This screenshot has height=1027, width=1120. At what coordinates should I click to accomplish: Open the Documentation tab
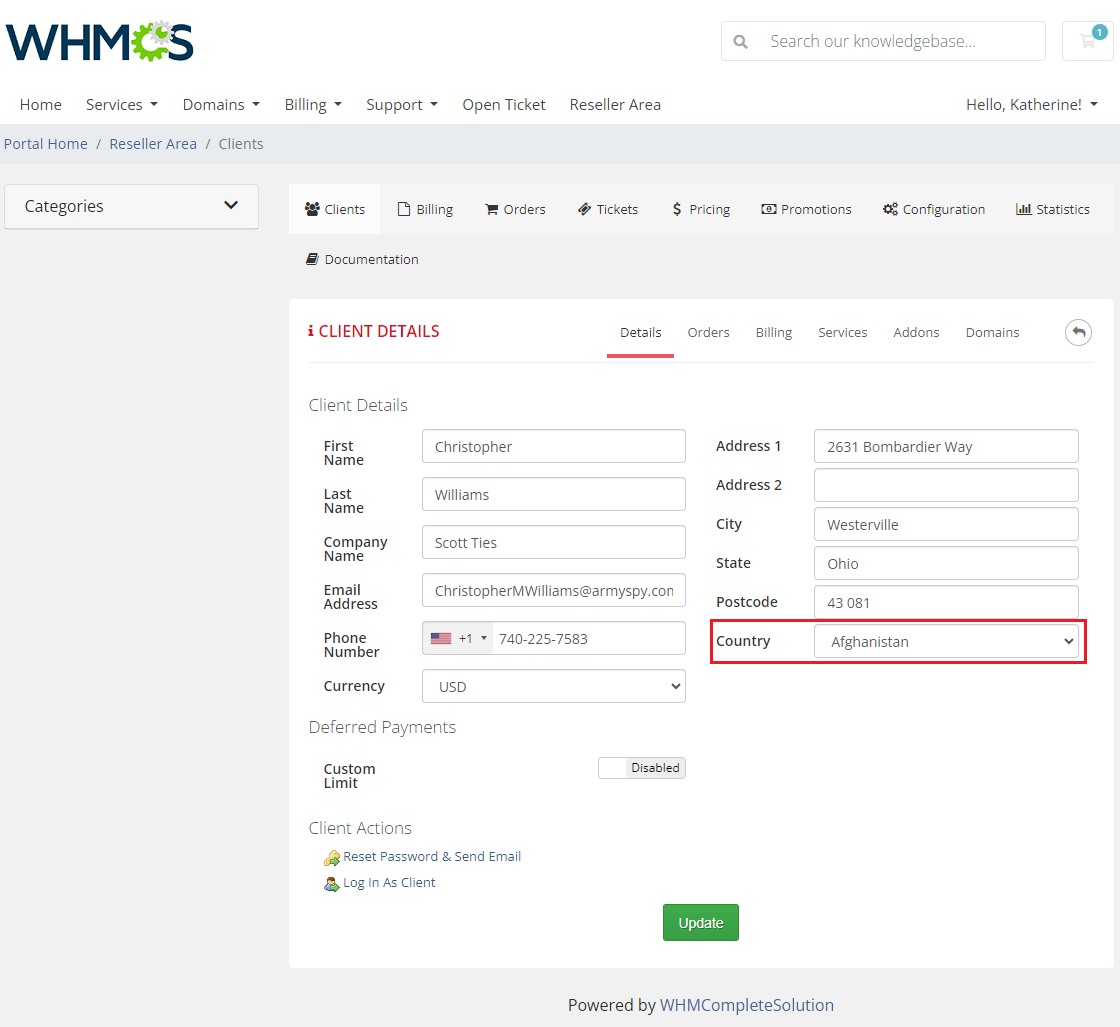[362, 259]
